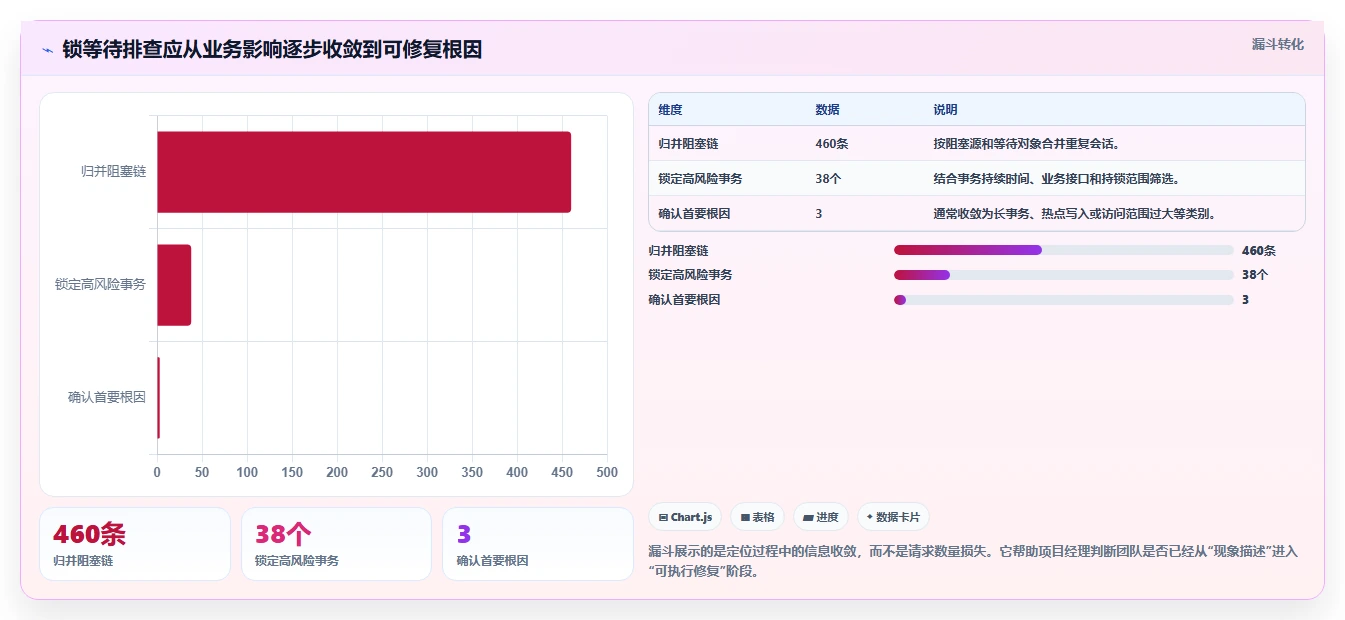The width and height of the screenshot is (1345, 620).
Task: Click the 0 tick on the chart x-axis
Action: pos(157,472)
